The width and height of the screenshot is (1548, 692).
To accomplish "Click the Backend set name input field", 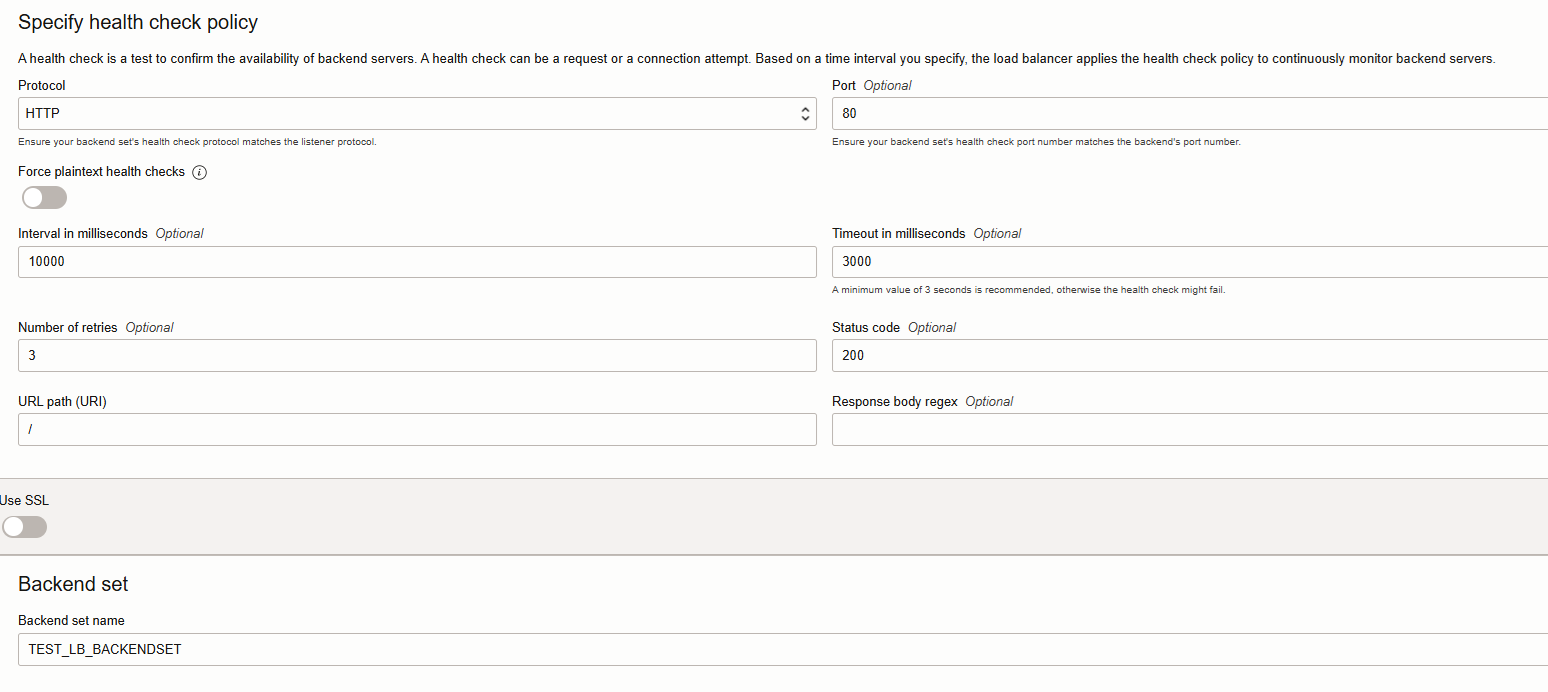I will [x=780, y=650].
